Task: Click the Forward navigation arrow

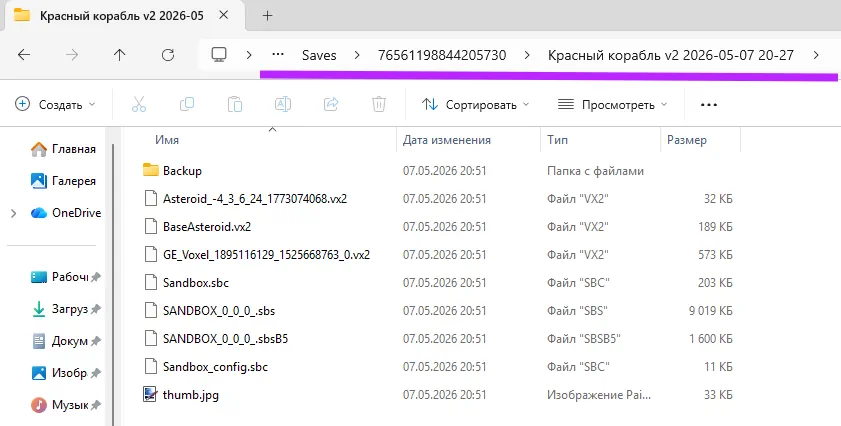Action: point(72,55)
